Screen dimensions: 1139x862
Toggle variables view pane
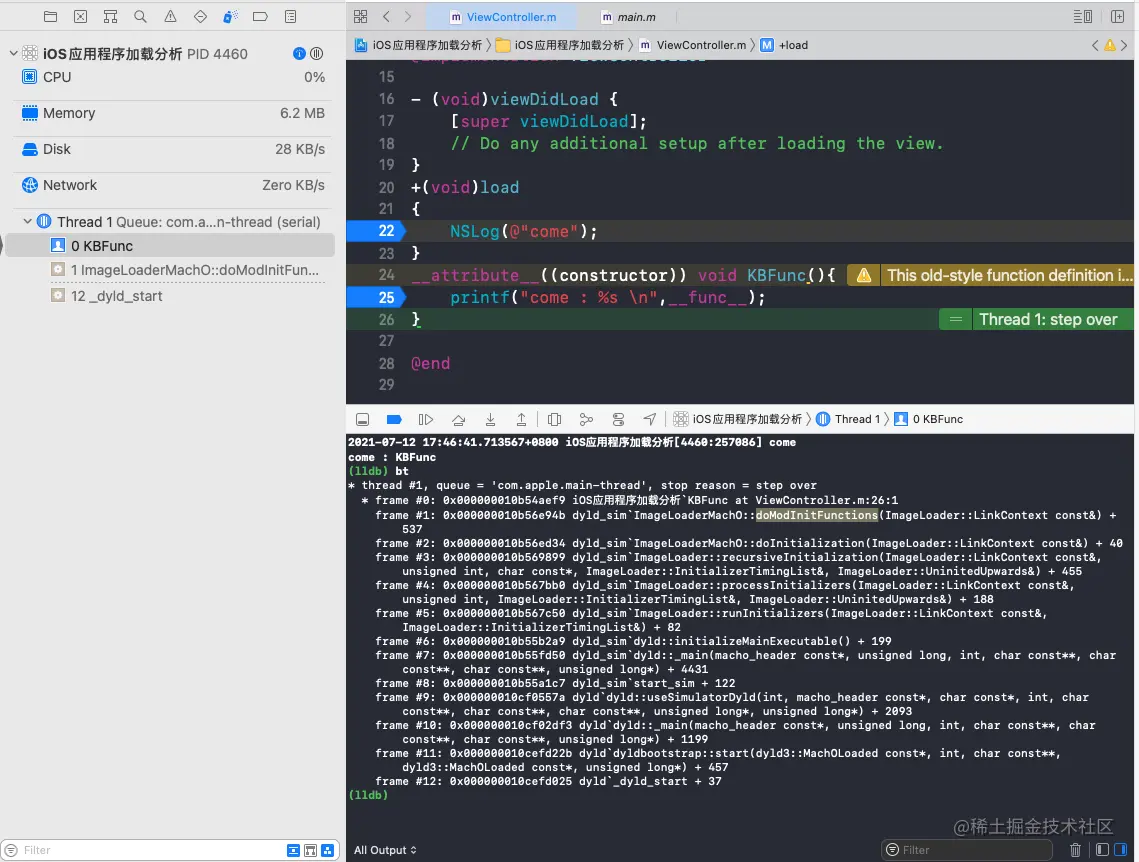click(1102, 850)
